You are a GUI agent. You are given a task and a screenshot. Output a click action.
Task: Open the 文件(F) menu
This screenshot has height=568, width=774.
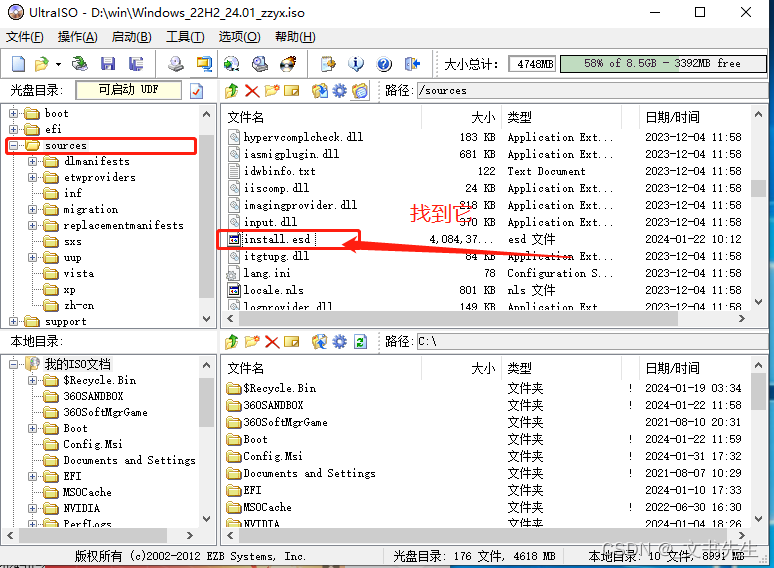25,37
